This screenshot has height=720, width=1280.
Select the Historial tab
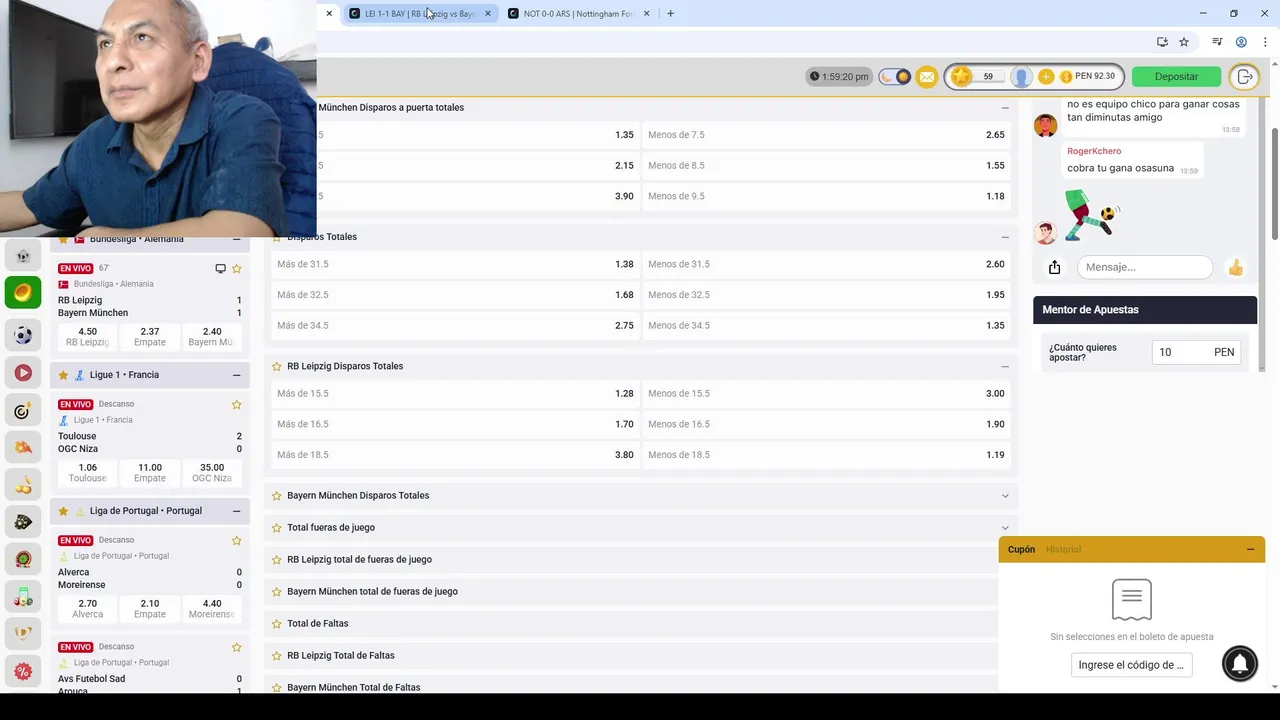click(1063, 549)
